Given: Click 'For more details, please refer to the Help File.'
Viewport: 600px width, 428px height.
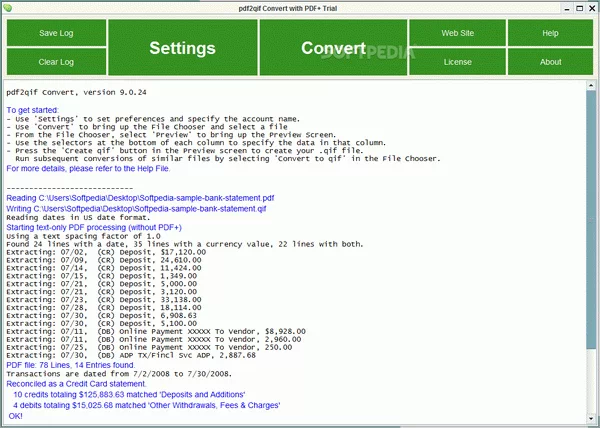Looking at the screenshot, I should pyautogui.click(x=88, y=168).
